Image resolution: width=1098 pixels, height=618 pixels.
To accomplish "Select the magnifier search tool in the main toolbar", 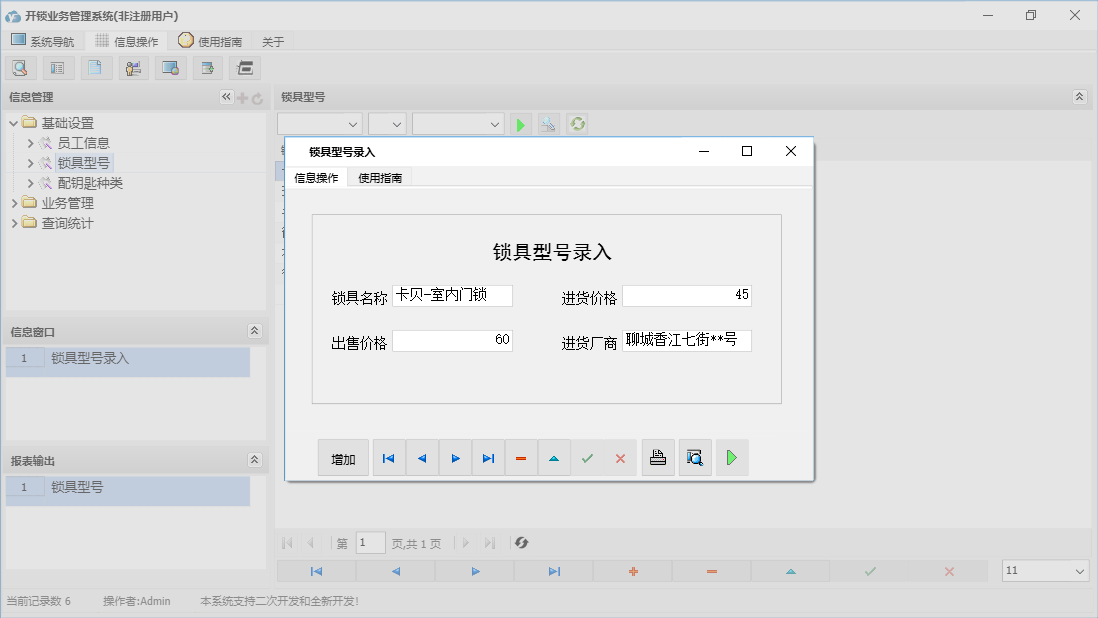I will pos(21,67).
